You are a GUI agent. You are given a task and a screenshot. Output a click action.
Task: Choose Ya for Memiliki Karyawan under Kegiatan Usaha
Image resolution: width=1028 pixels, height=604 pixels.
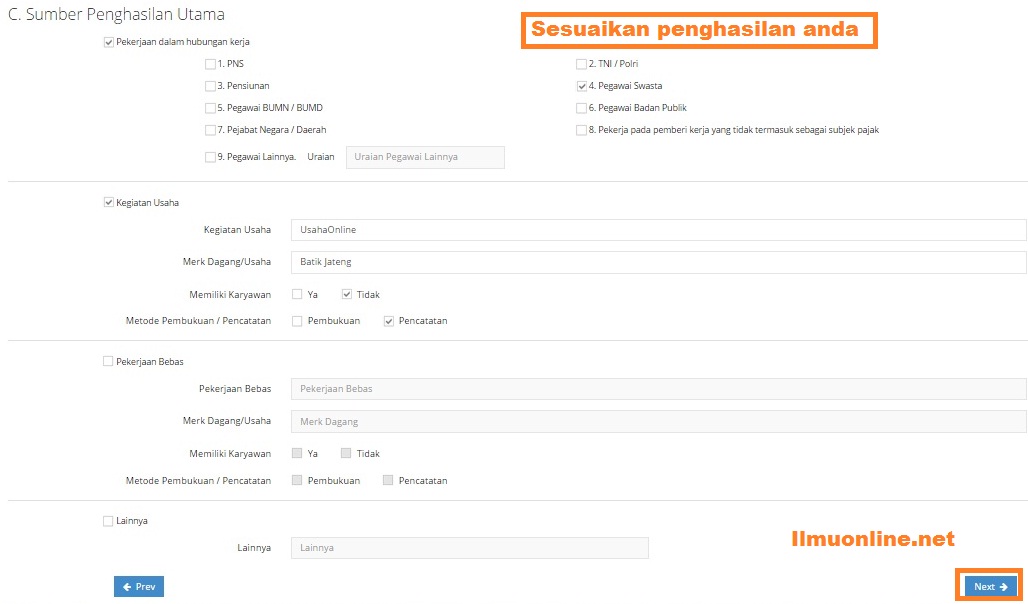pos(297,294)
